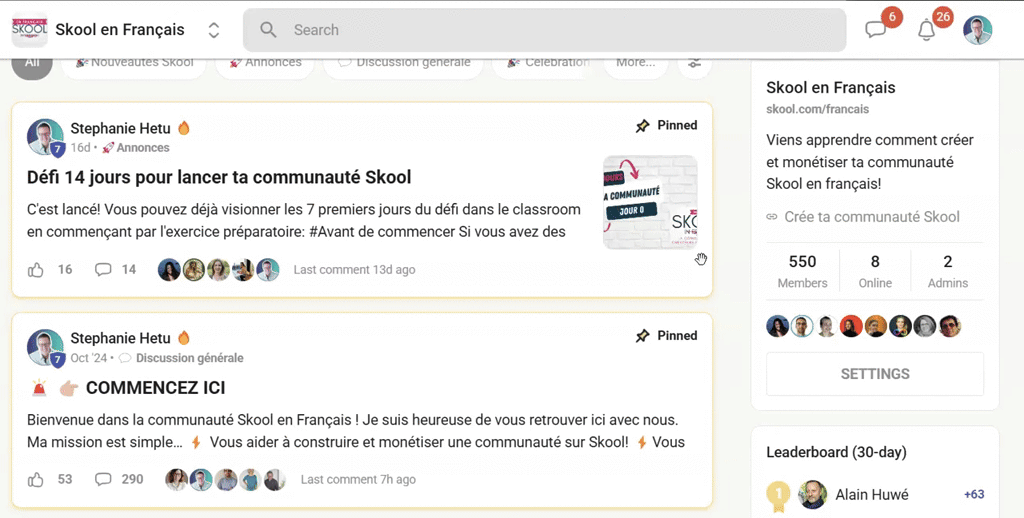Open chat messages icon with 6 badge
This screenshot has width=1024, height=518.
[x=876, y=30]
